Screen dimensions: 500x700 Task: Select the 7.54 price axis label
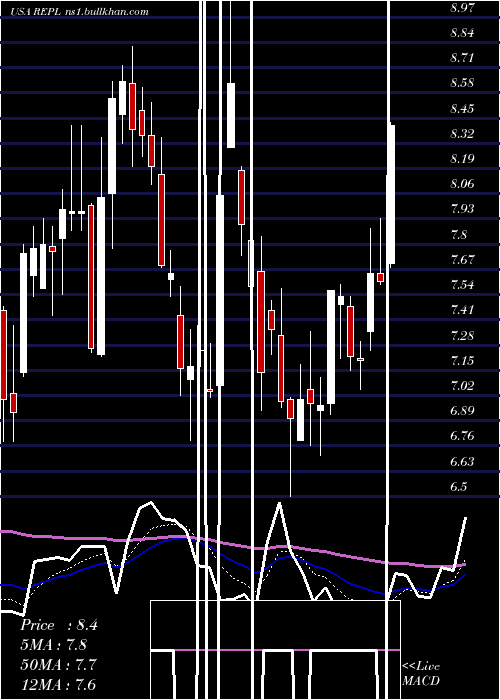(x=462, y=285)
